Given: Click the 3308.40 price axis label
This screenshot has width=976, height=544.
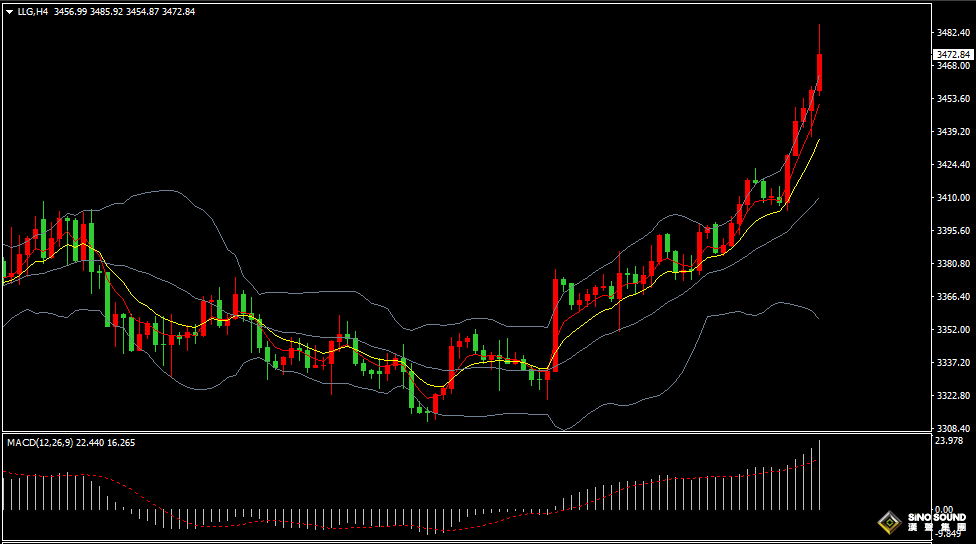Looking at the screenshot, I should [953, 428].
